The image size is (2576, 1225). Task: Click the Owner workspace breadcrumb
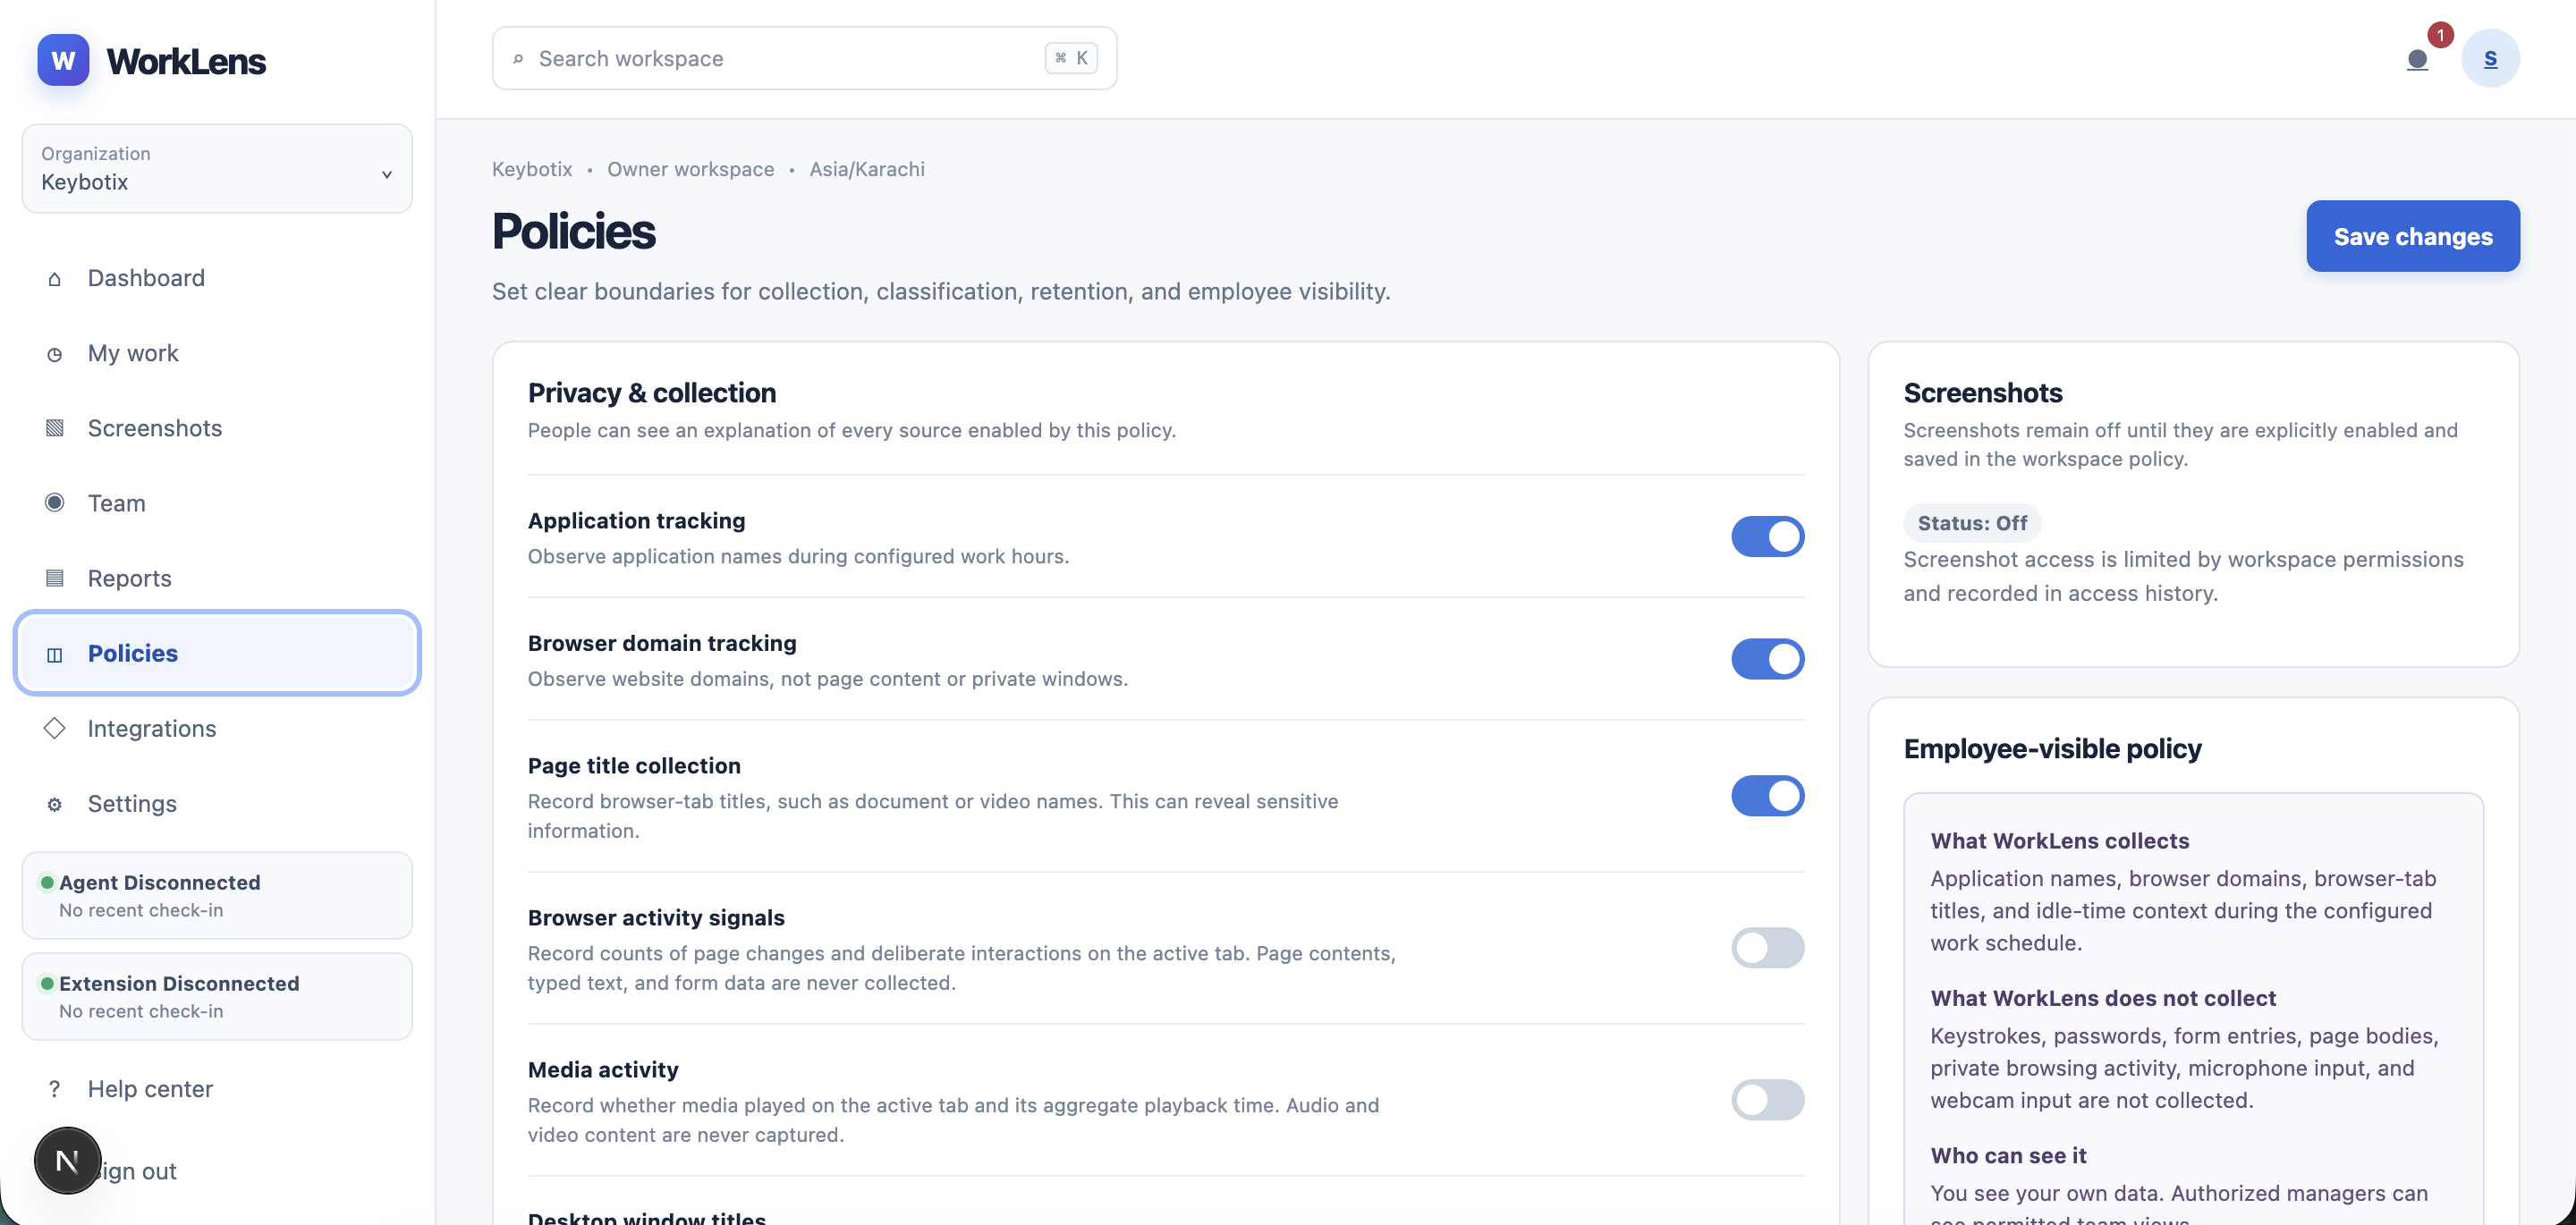coord(690,169)
